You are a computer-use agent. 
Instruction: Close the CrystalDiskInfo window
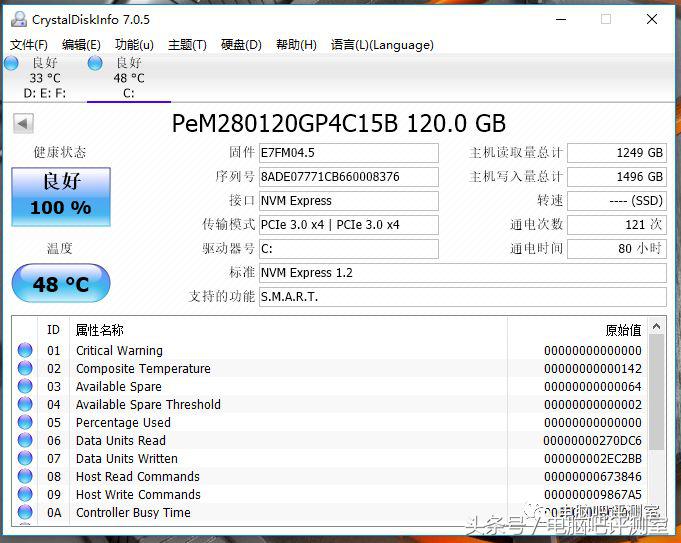(x=652, y=20)
